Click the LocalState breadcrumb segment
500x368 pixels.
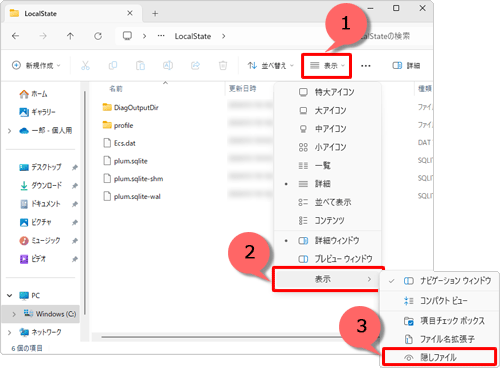[x=193, y=36]
